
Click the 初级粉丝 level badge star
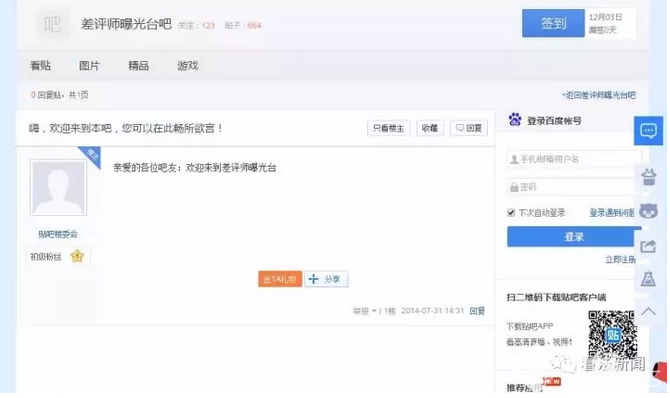click(77, 256)
